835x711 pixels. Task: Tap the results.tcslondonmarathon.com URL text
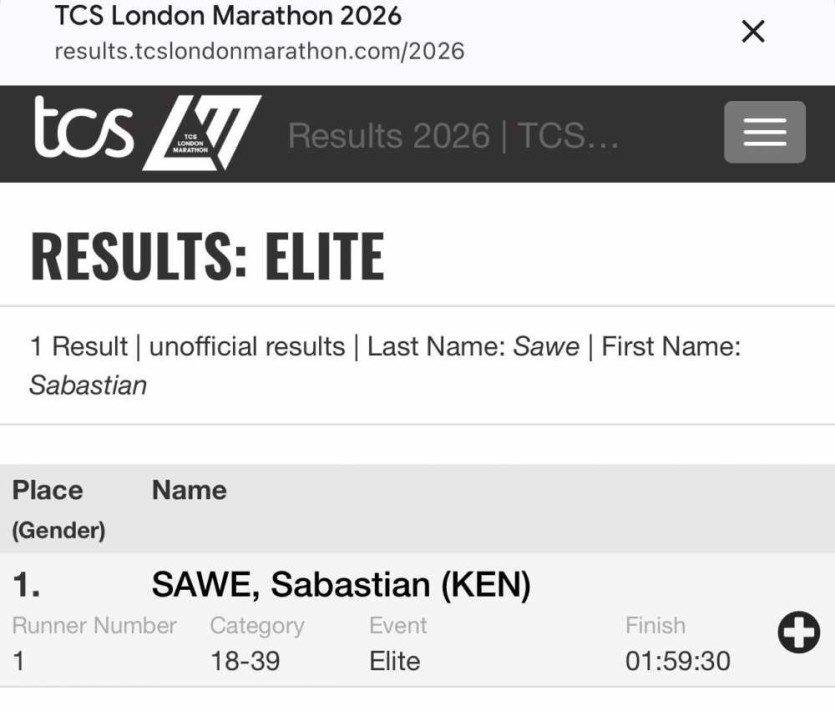[x=259, y=51]
